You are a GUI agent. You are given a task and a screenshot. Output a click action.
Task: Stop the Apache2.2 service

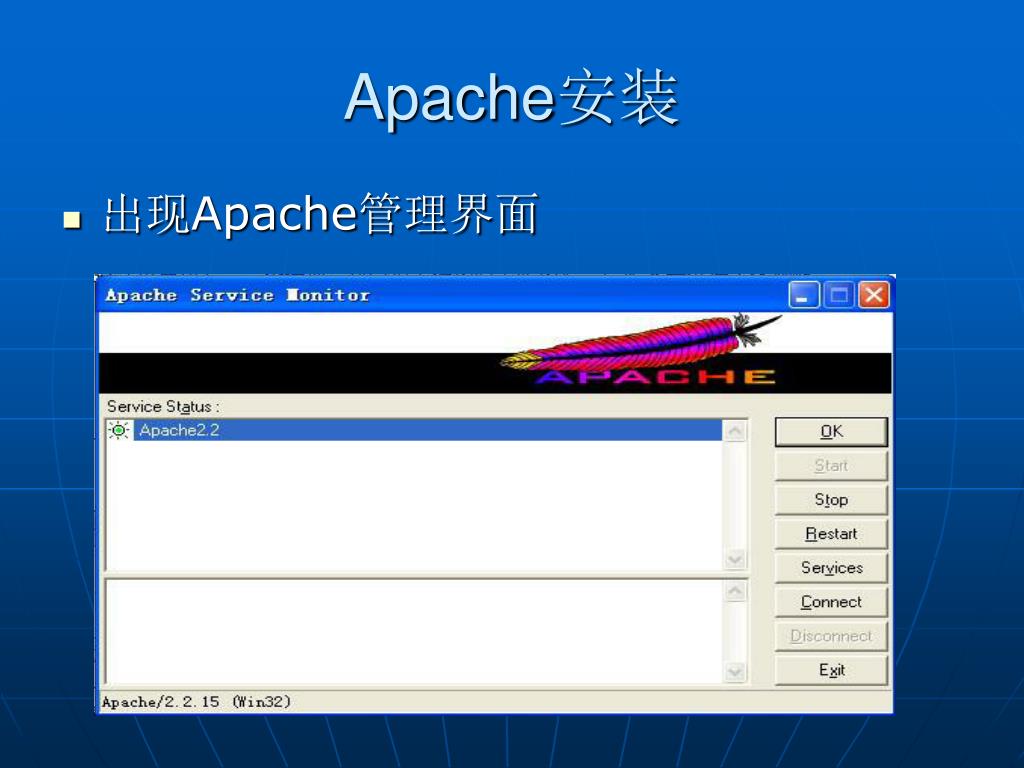(x=831, y=500)
